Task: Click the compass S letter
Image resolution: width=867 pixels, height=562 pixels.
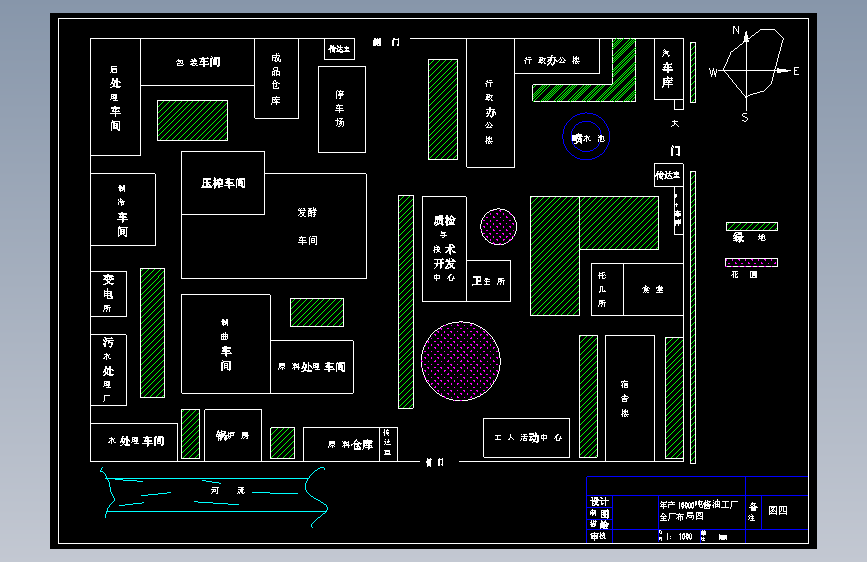Action: point(745,117)
